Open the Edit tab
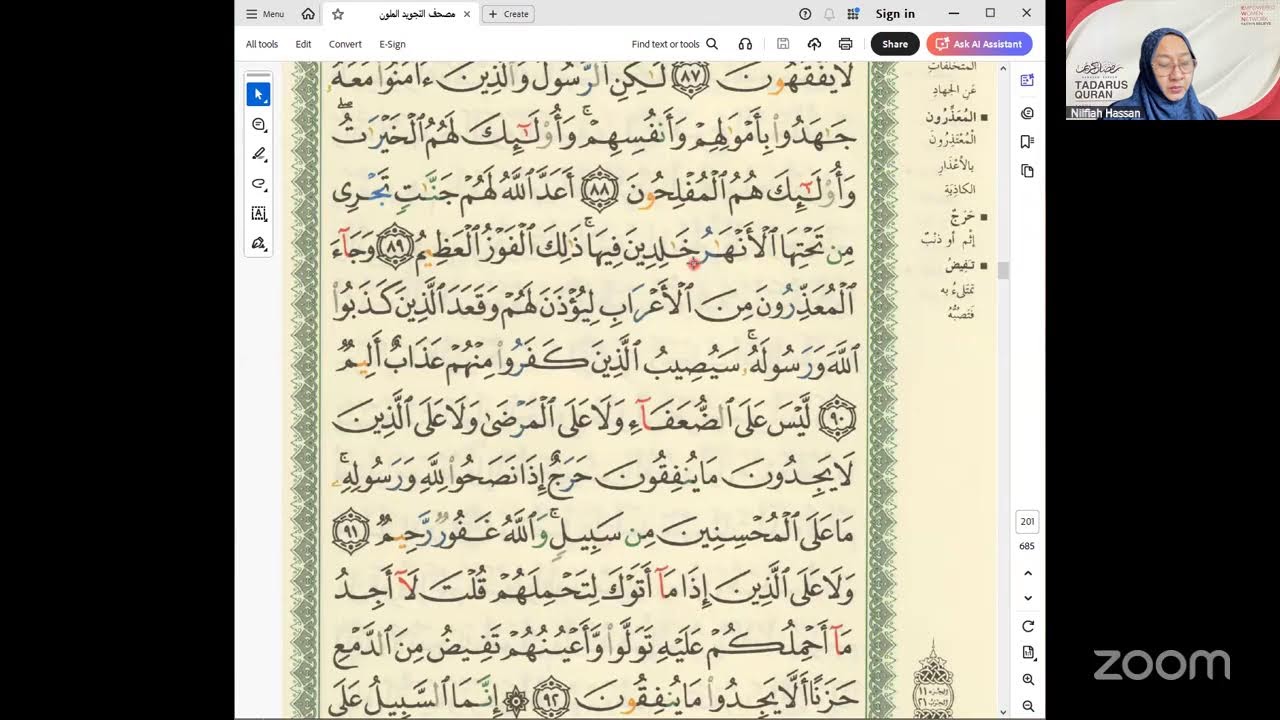Viewport: 1280px width, 720px height. click(303, 44)
